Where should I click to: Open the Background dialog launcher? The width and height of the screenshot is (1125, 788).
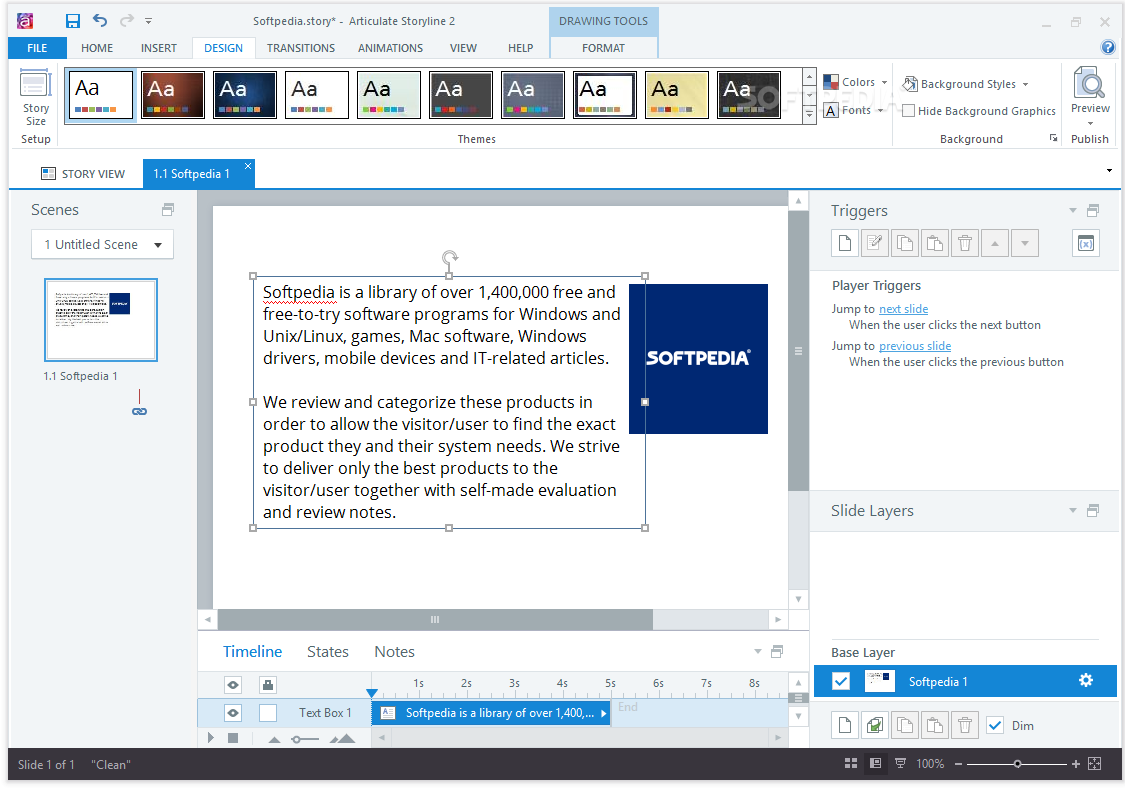pyautogui.click(x=1053, y=138)
